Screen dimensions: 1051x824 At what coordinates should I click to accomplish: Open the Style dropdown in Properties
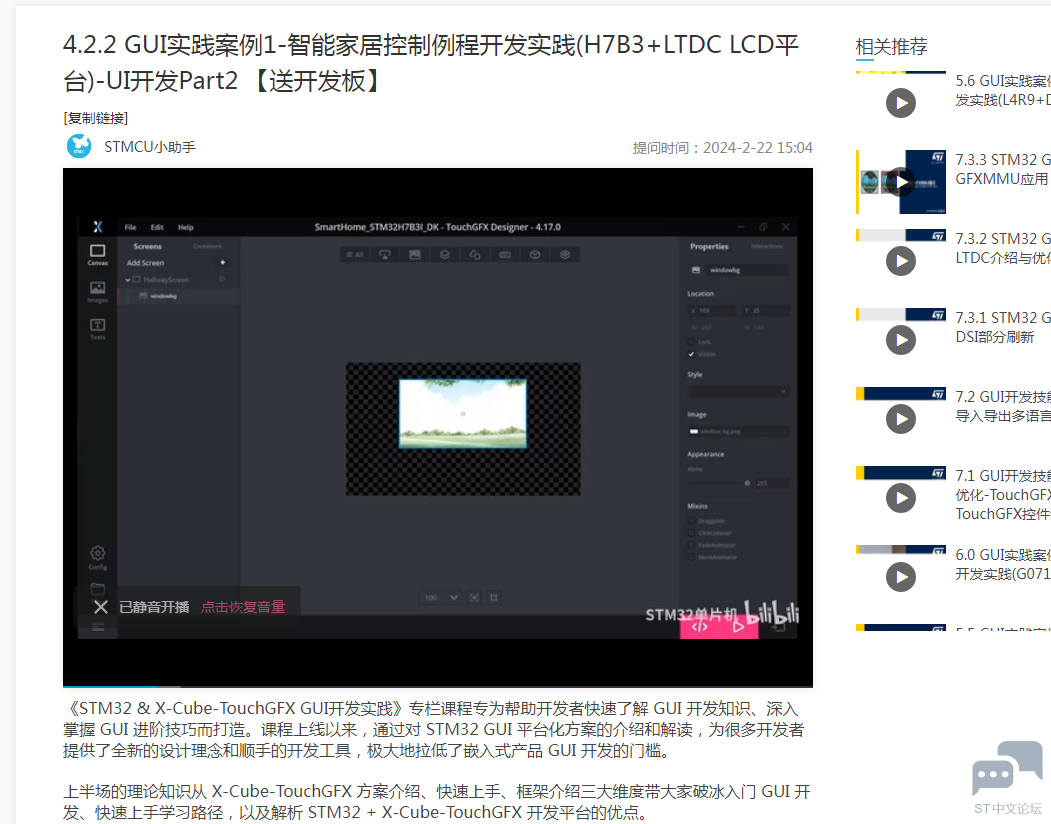tap(738, 391)
